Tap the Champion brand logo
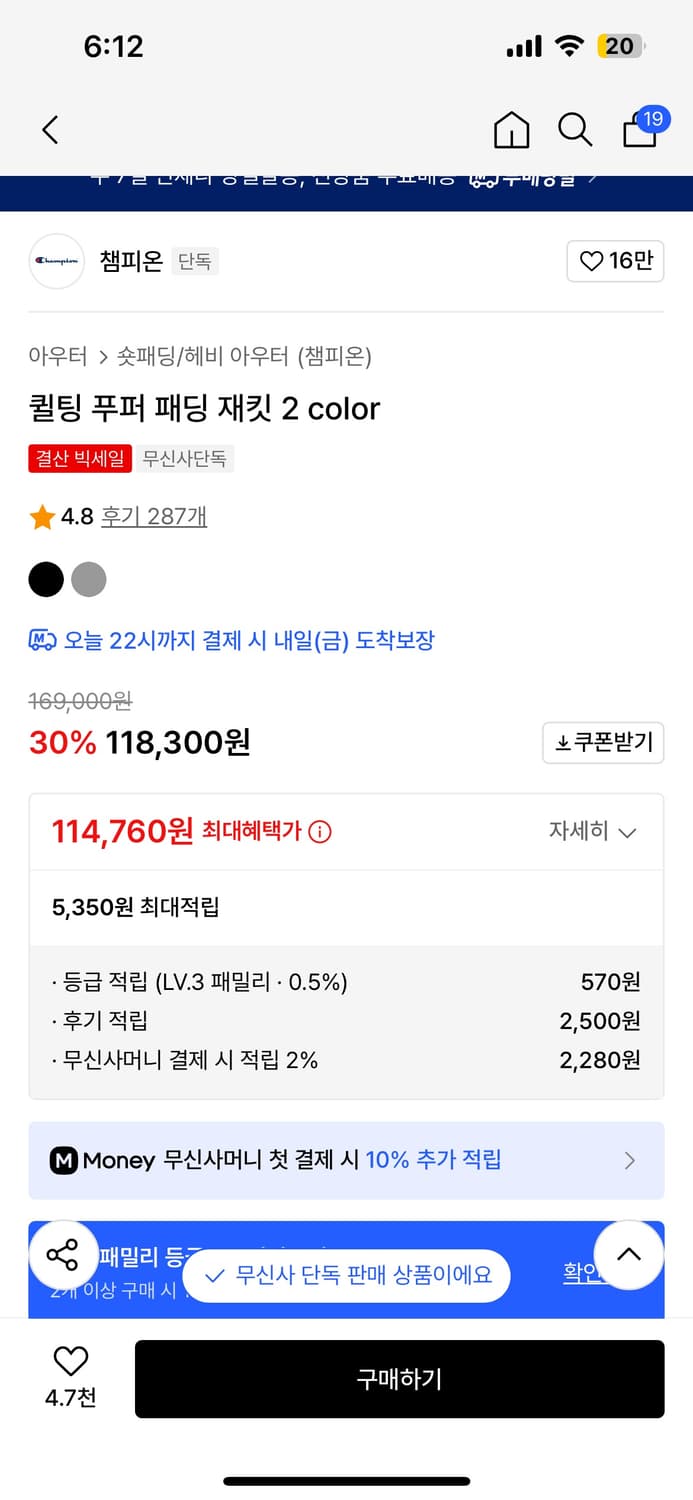Screen dimensions: 693x1500 coord(57,261)
